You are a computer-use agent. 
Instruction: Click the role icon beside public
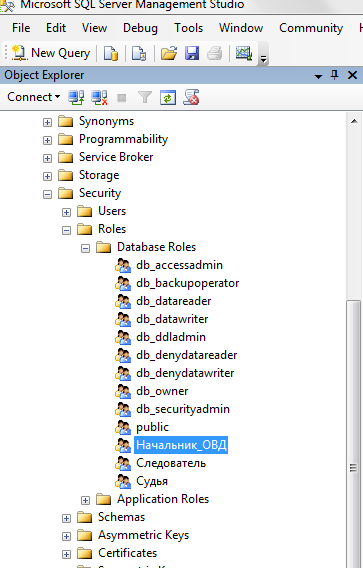pyautogui.click(x=123, y=427)
